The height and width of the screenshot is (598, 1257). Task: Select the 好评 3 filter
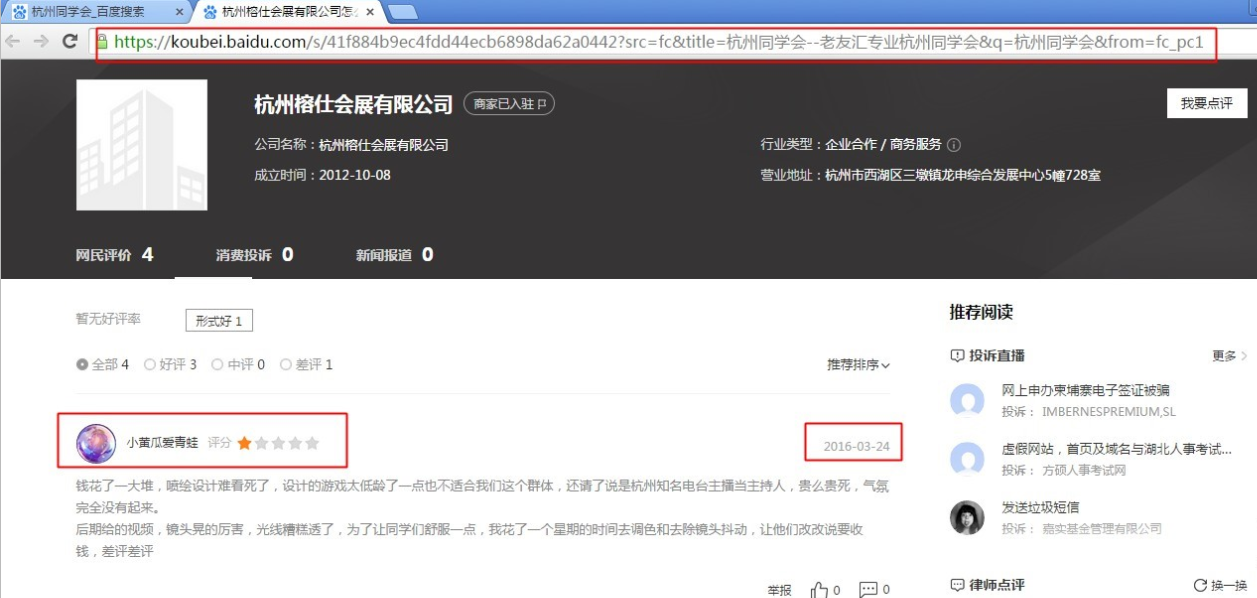(171, 365)
